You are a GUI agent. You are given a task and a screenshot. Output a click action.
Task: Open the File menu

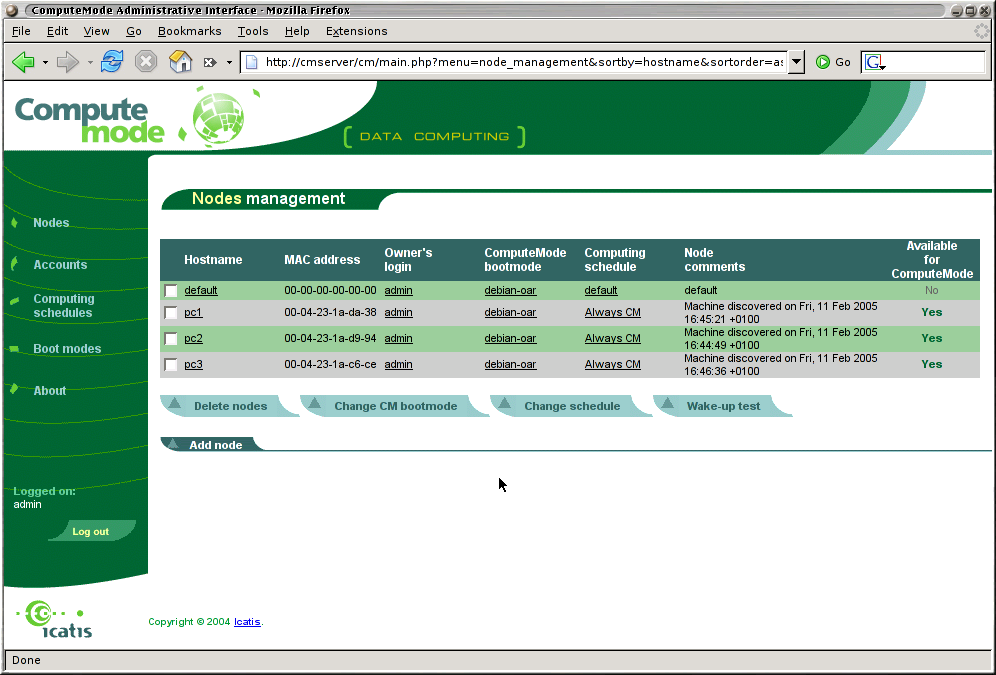coord(21,31)
